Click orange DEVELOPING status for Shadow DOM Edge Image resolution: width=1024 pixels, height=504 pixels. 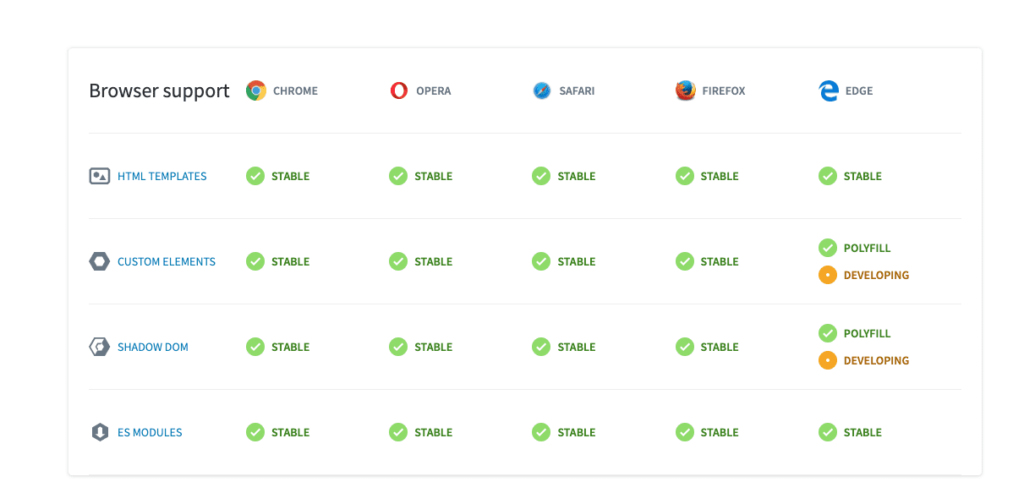coord(863,360)
